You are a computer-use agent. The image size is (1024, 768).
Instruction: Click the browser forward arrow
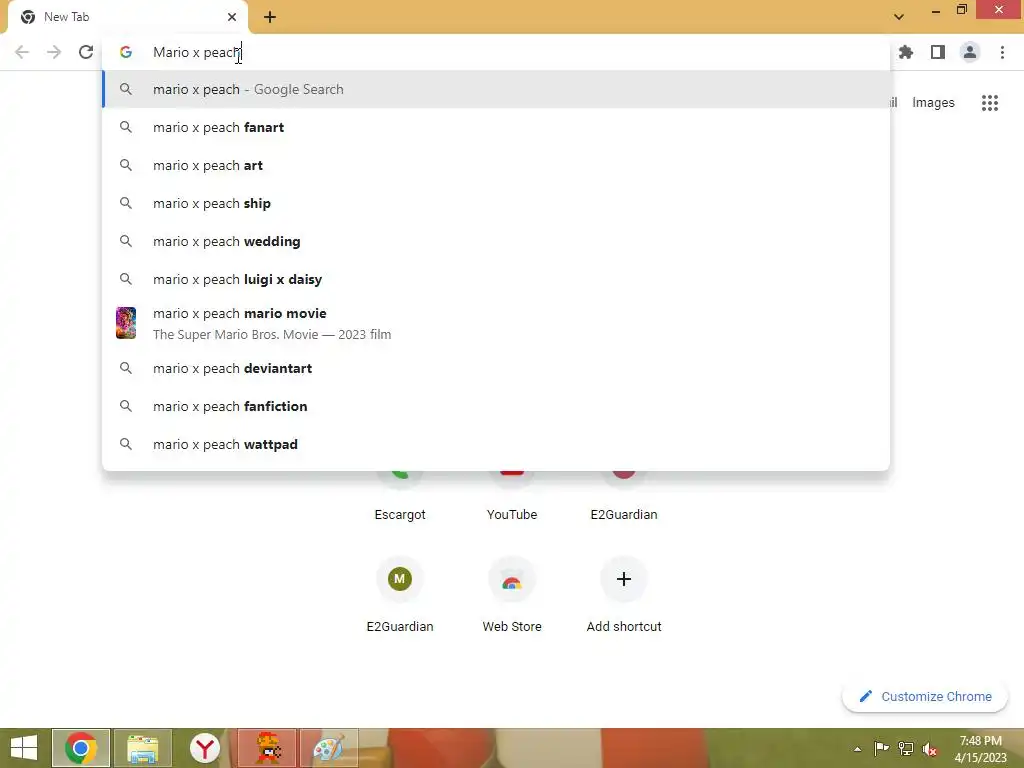click(x=54, y=52)
